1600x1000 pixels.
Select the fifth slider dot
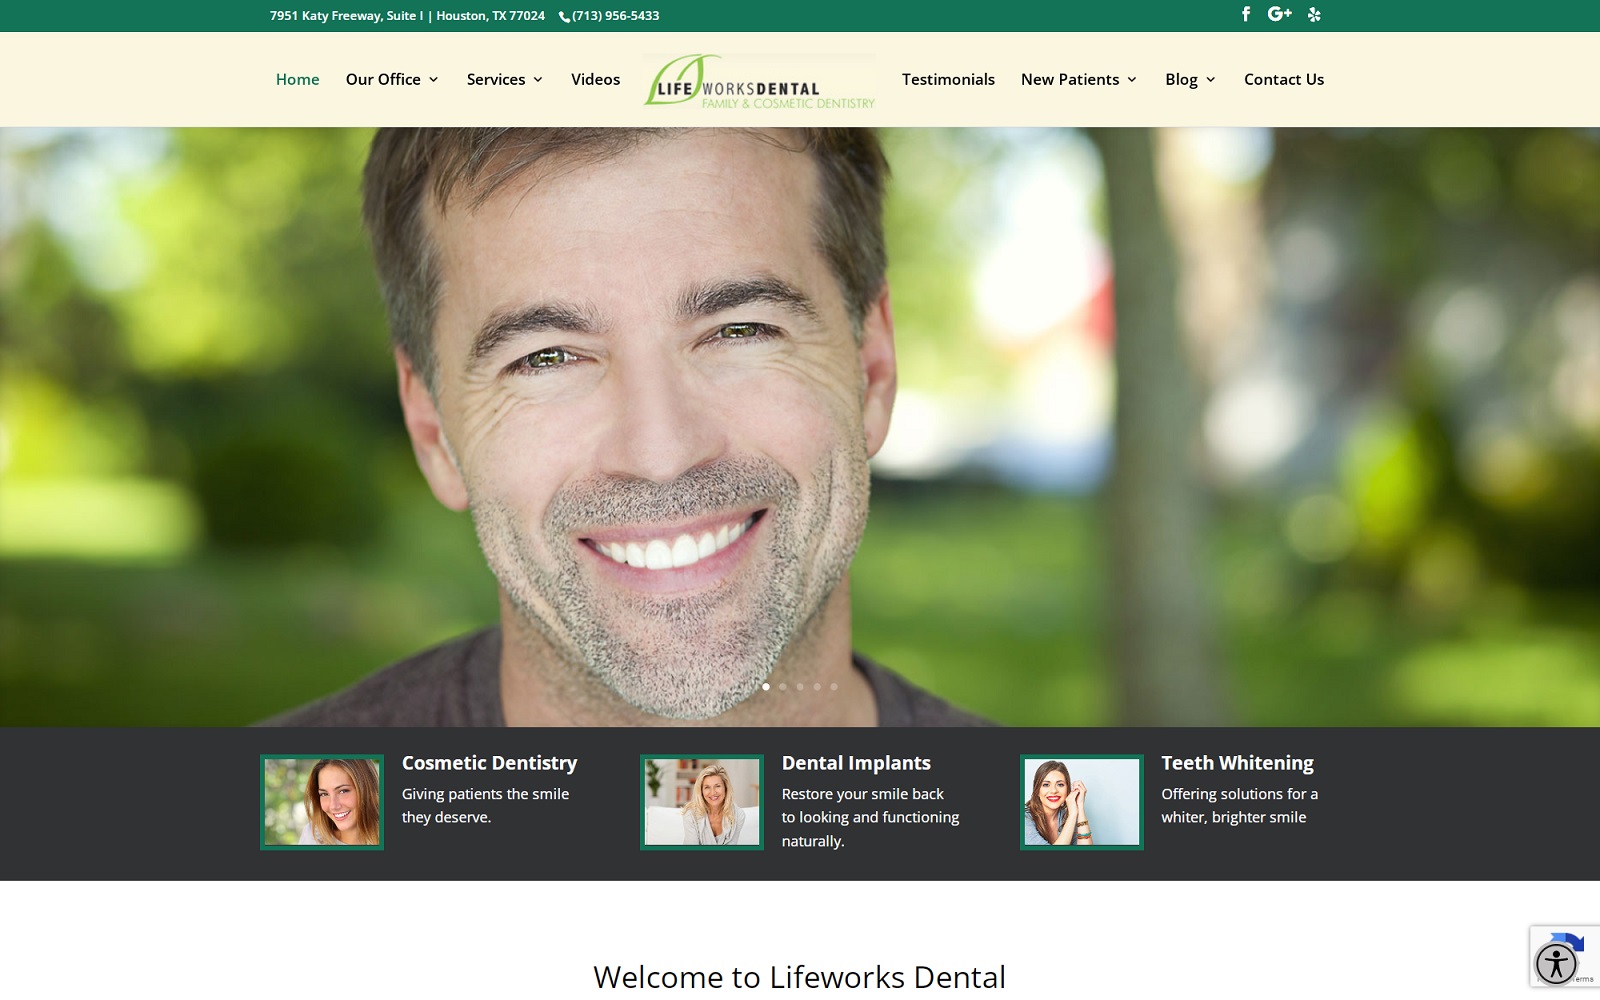pyautogui.click(x=834, y=687)
